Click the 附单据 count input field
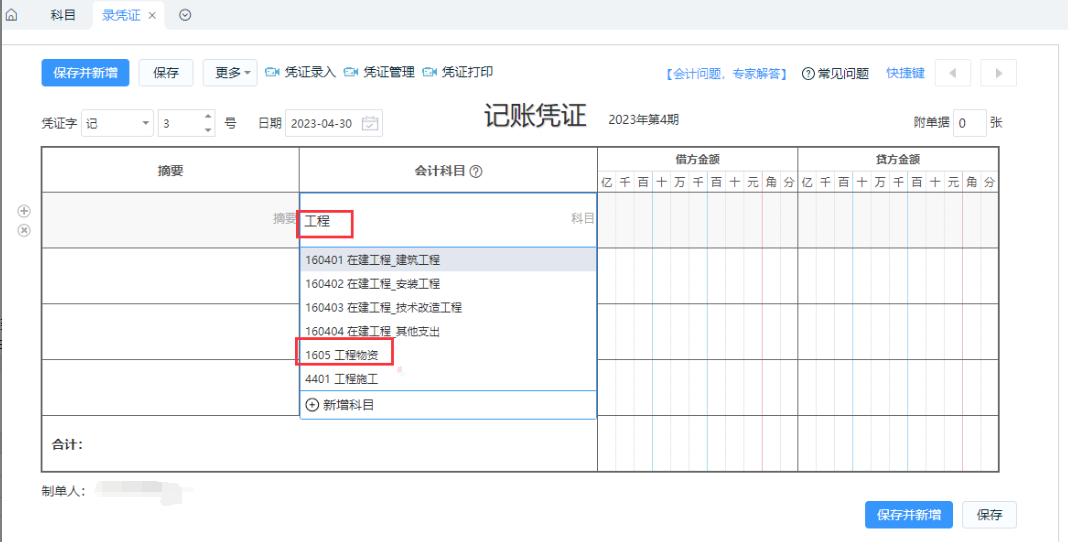1068x542 pixels. click(968, 124)
